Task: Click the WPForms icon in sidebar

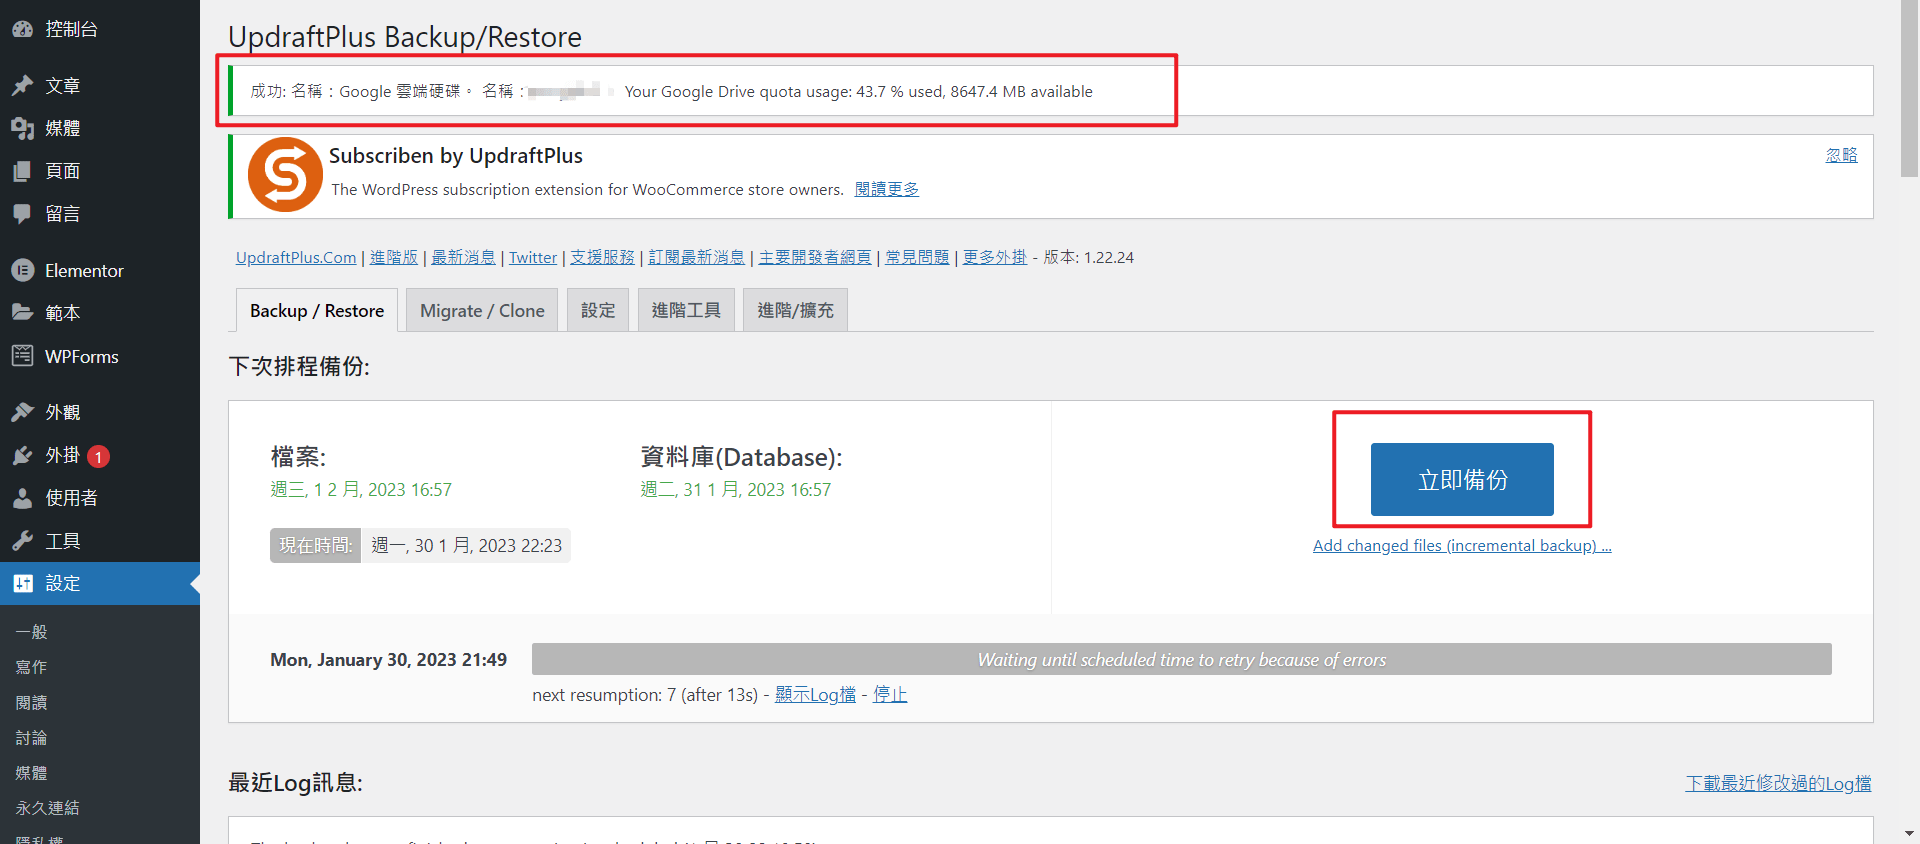Action: tap(22, 356)
